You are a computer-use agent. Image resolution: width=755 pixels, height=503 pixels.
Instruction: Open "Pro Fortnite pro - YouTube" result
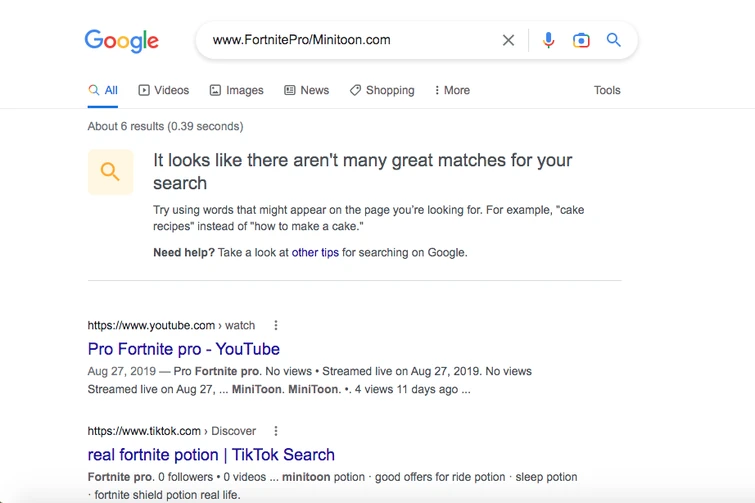coord(184,349)
